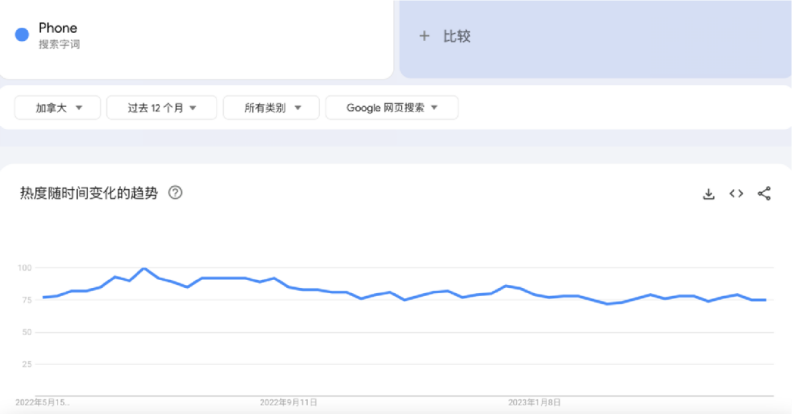
Task: Open the embed code icon
Action: (736, 193)
